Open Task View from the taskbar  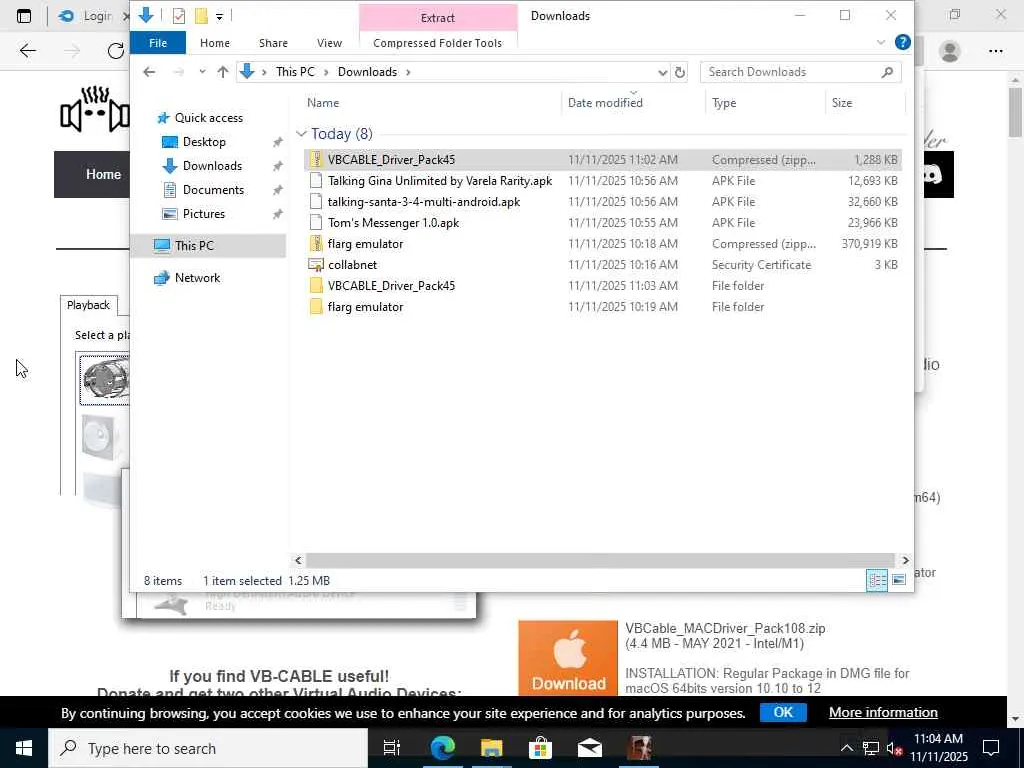[x=391, y=748]
